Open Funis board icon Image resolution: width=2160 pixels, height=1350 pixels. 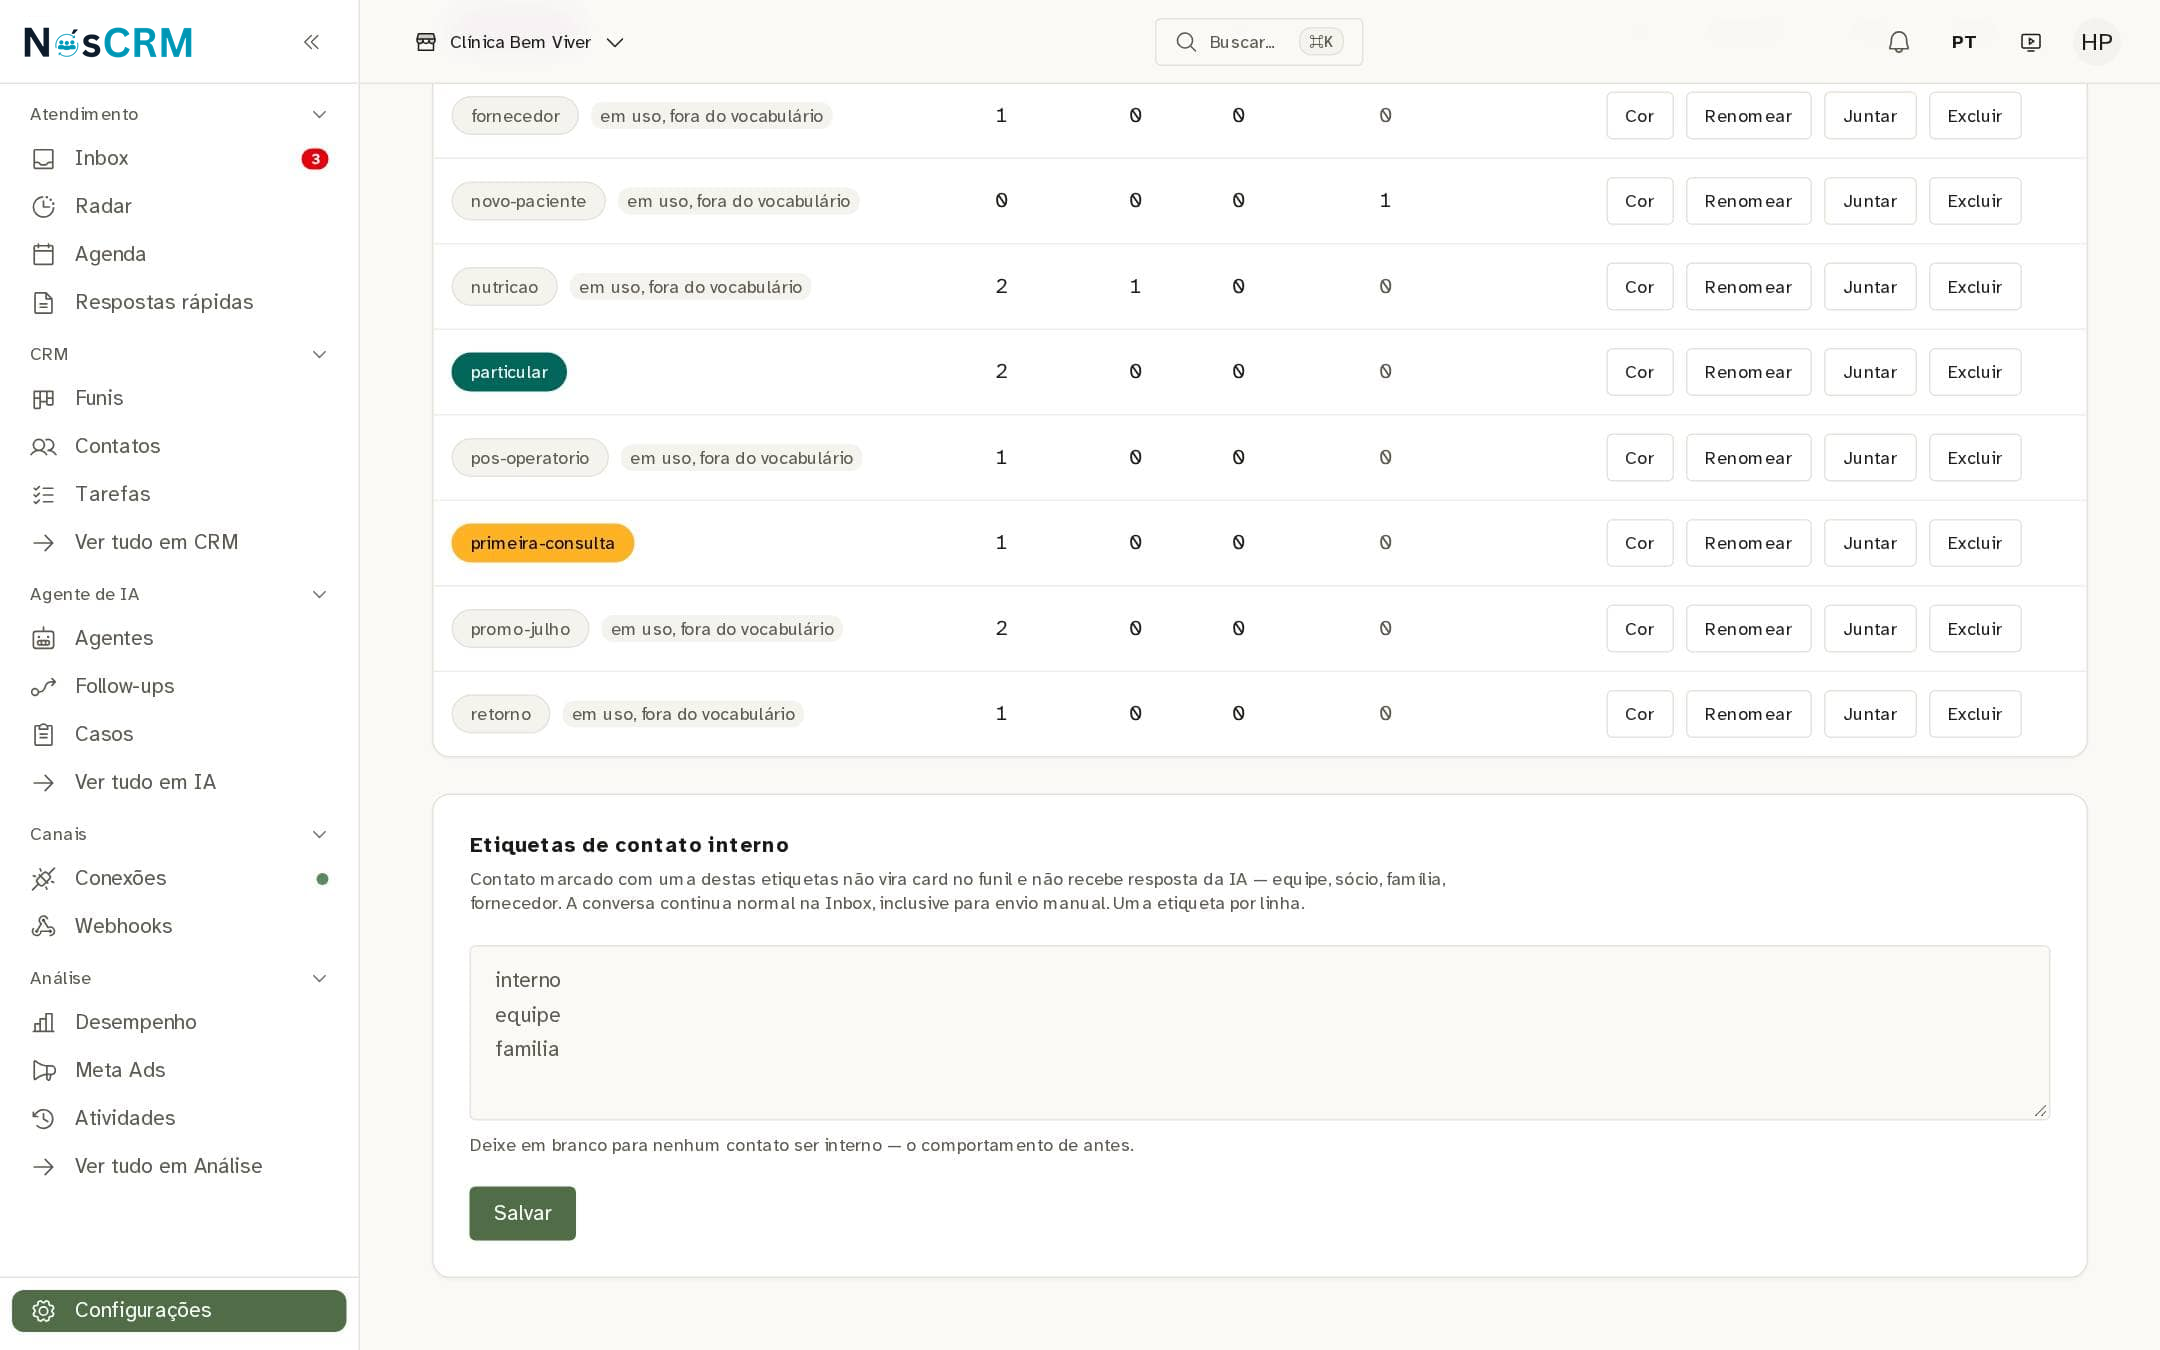click(x=43, y=398)
